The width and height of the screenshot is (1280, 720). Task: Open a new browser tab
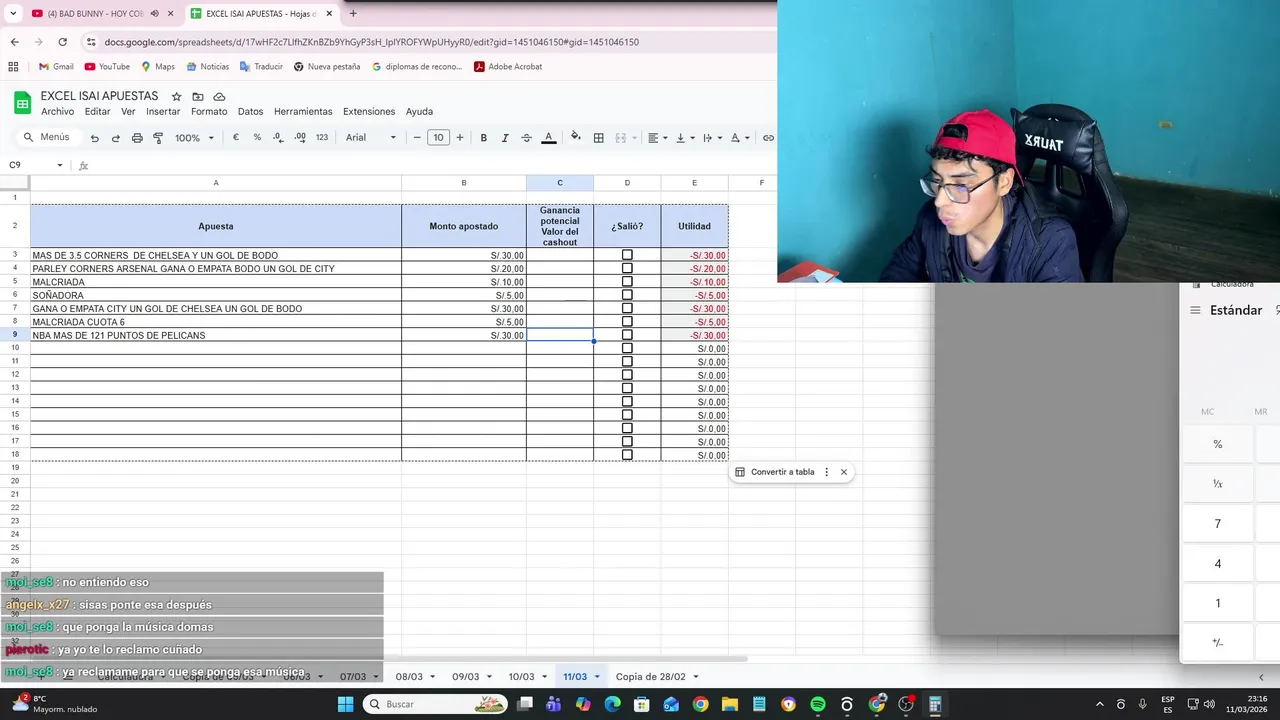(x=353, y=13)
